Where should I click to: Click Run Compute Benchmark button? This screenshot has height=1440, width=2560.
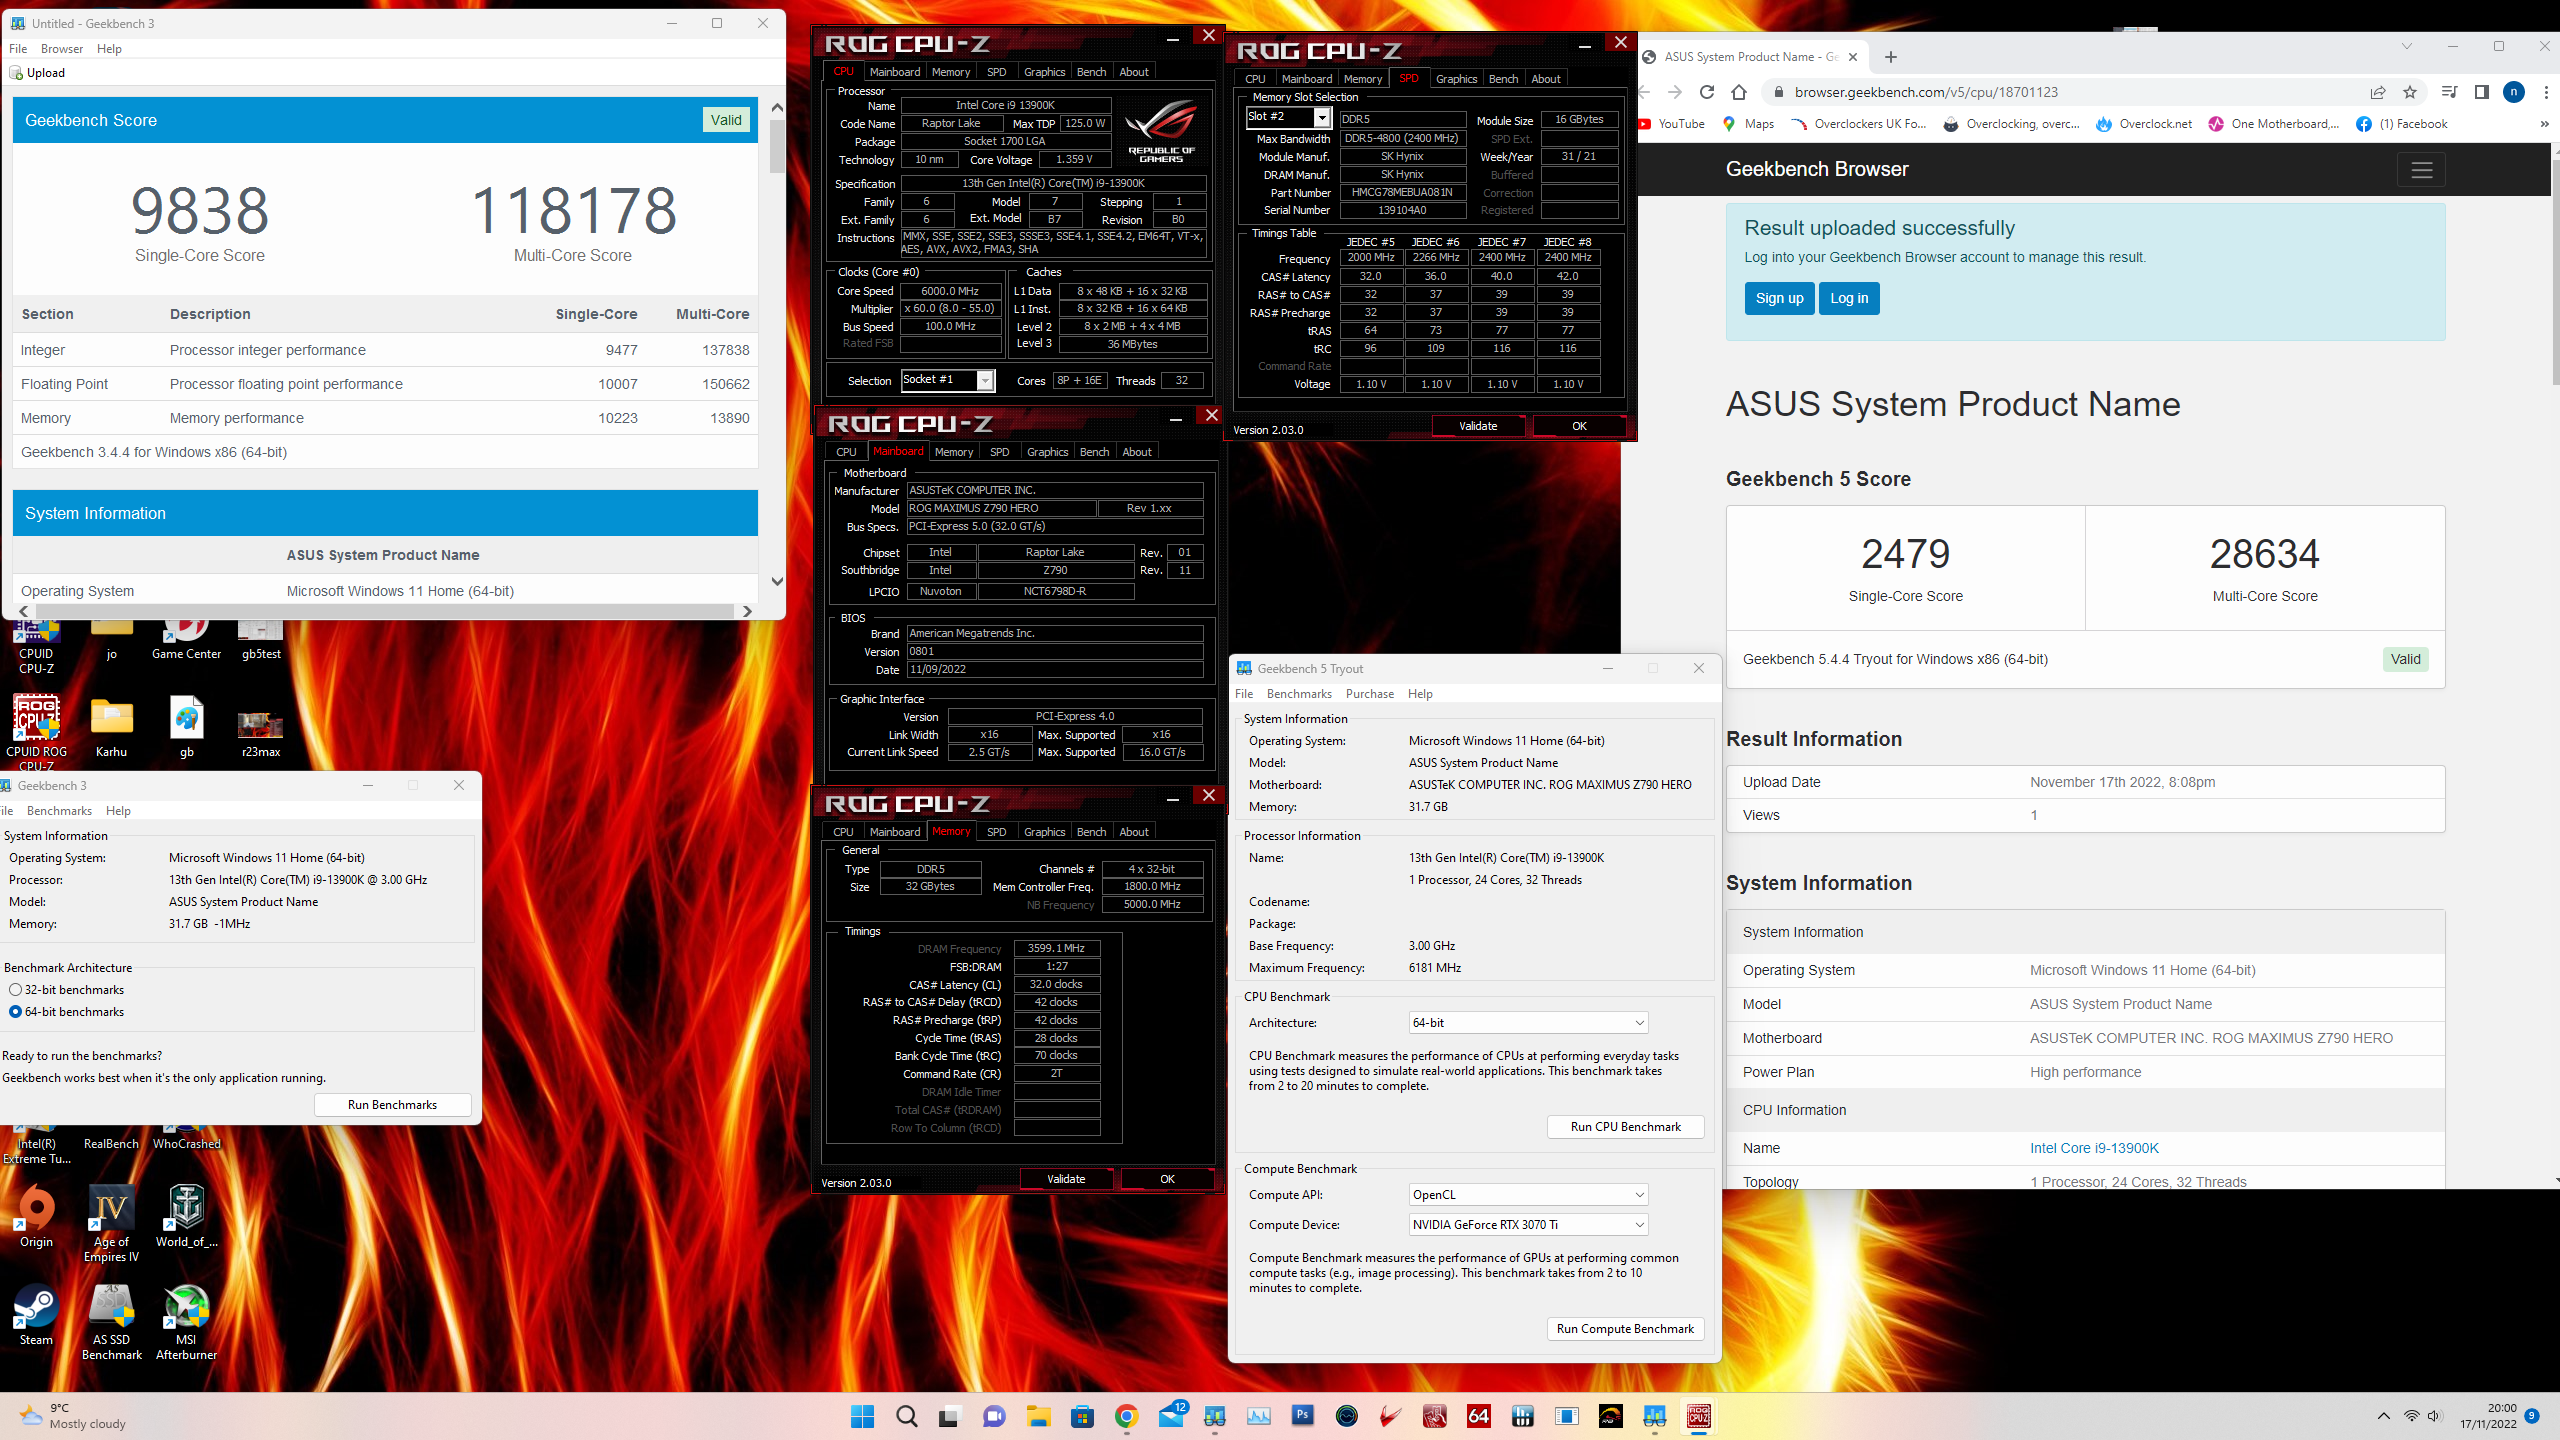1625,1329
